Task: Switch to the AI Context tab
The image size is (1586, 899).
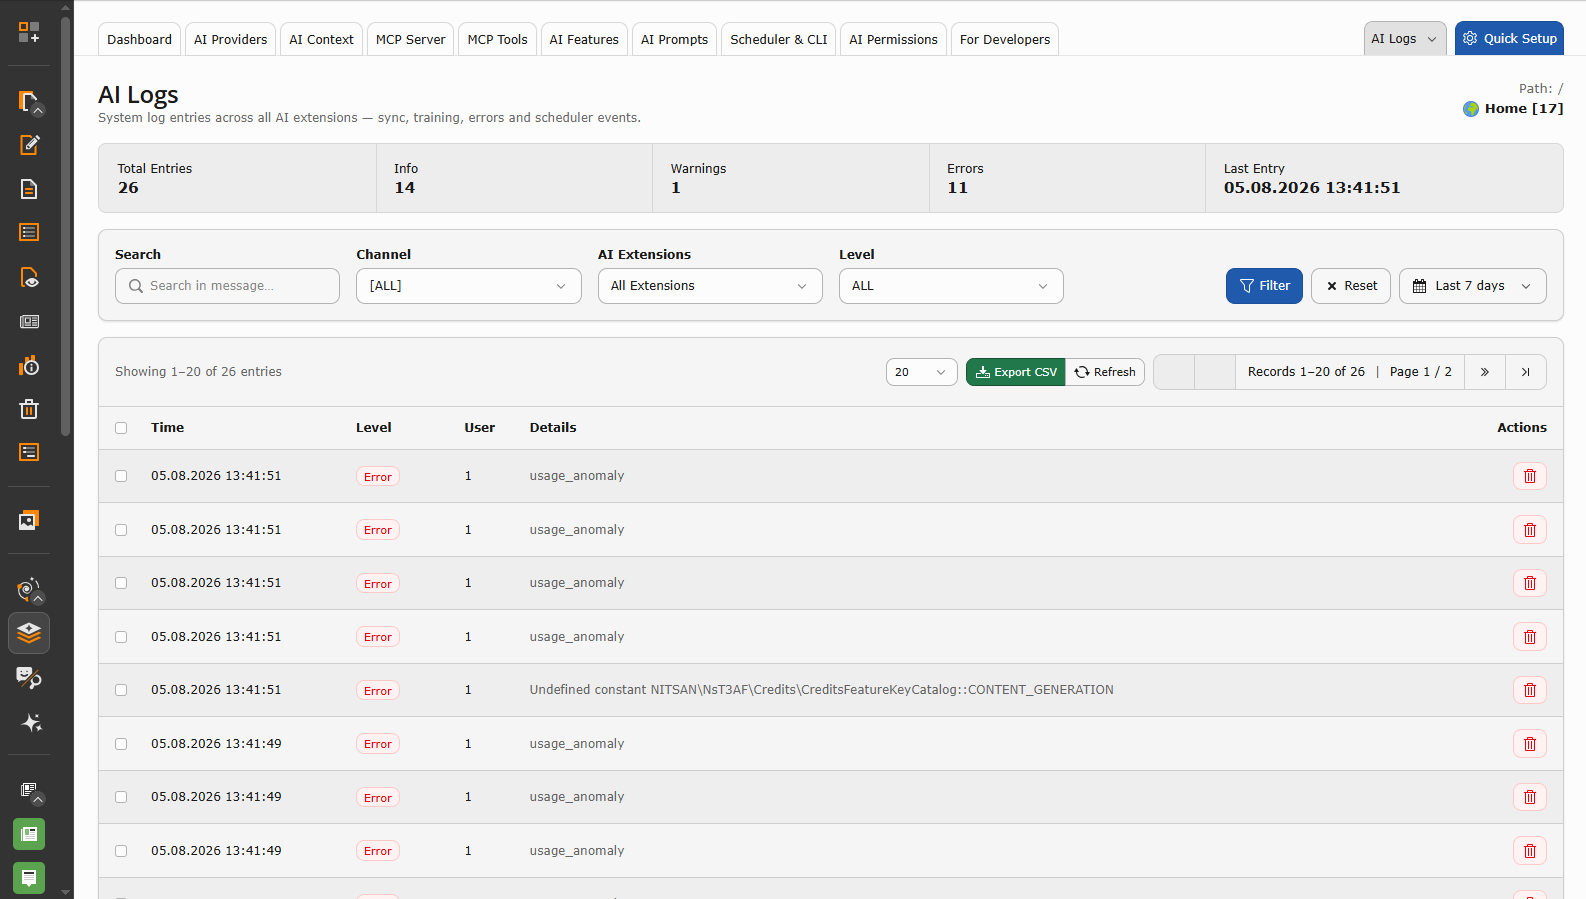Action: pyautogui.click(x=321, y=40)
